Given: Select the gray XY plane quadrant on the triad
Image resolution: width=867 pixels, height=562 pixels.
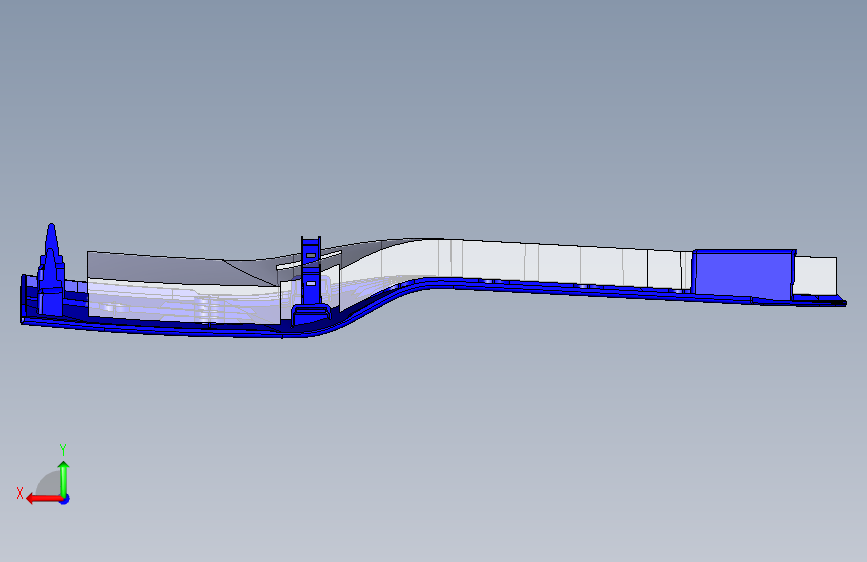Looking at the screenshot, I should point(50,485).
